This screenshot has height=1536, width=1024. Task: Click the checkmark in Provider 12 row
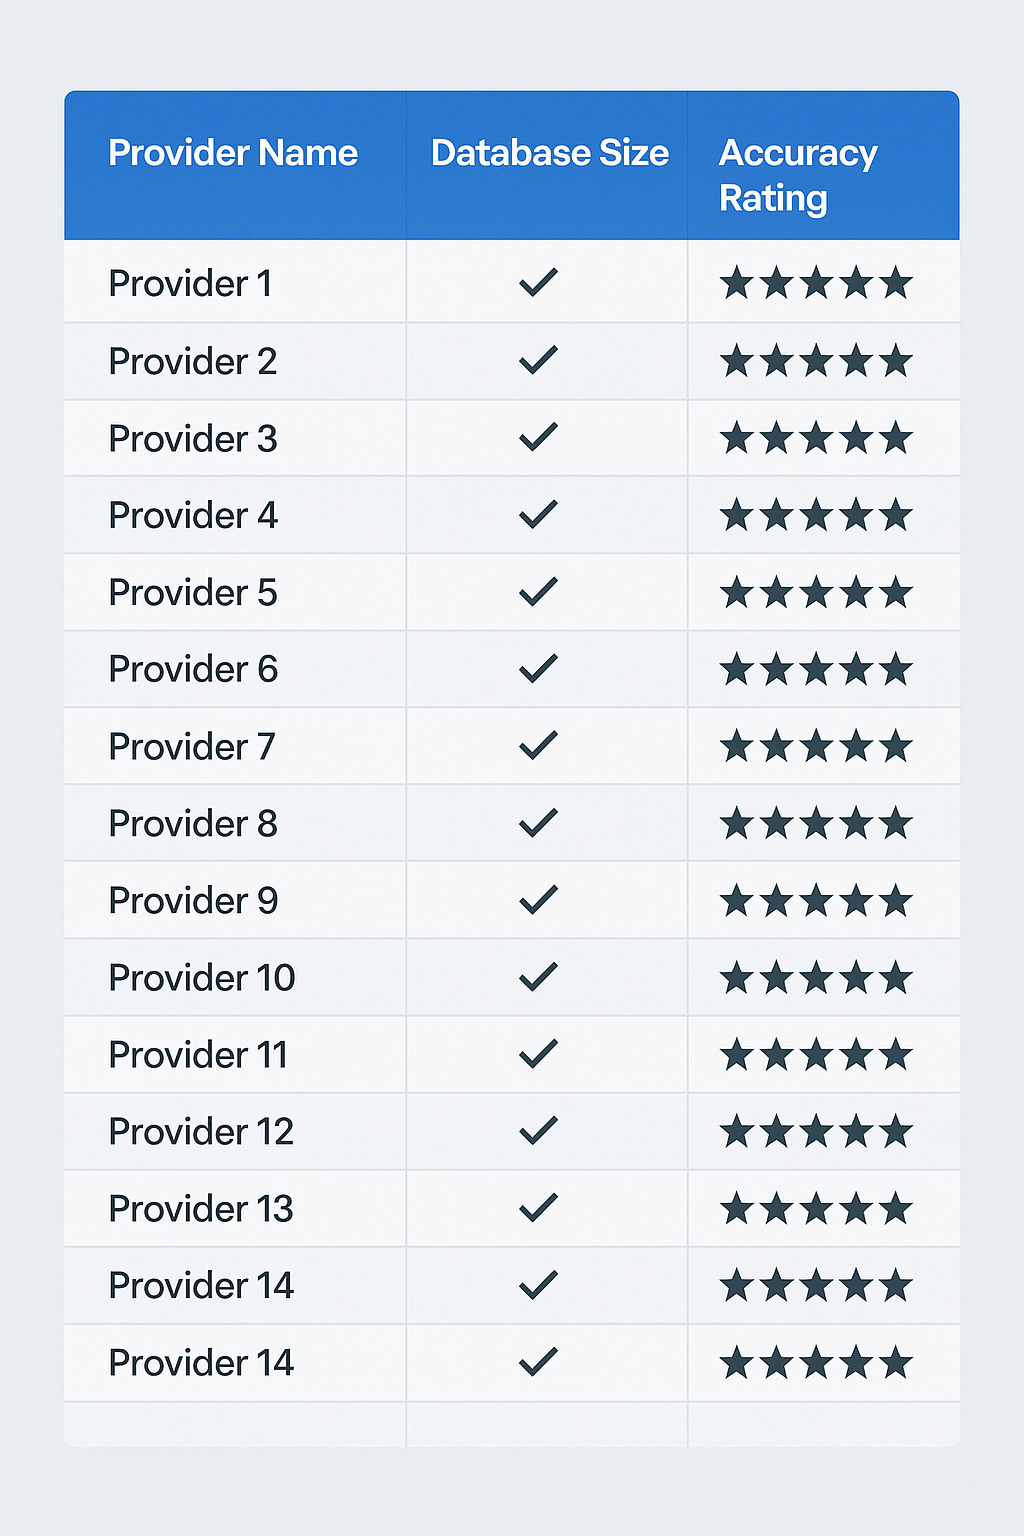click(x=538, y=1131)
